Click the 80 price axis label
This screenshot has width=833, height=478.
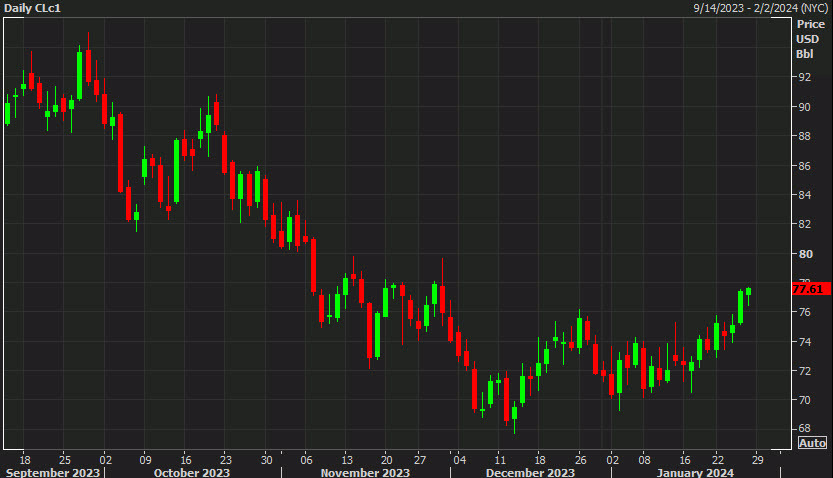[805, 254]
